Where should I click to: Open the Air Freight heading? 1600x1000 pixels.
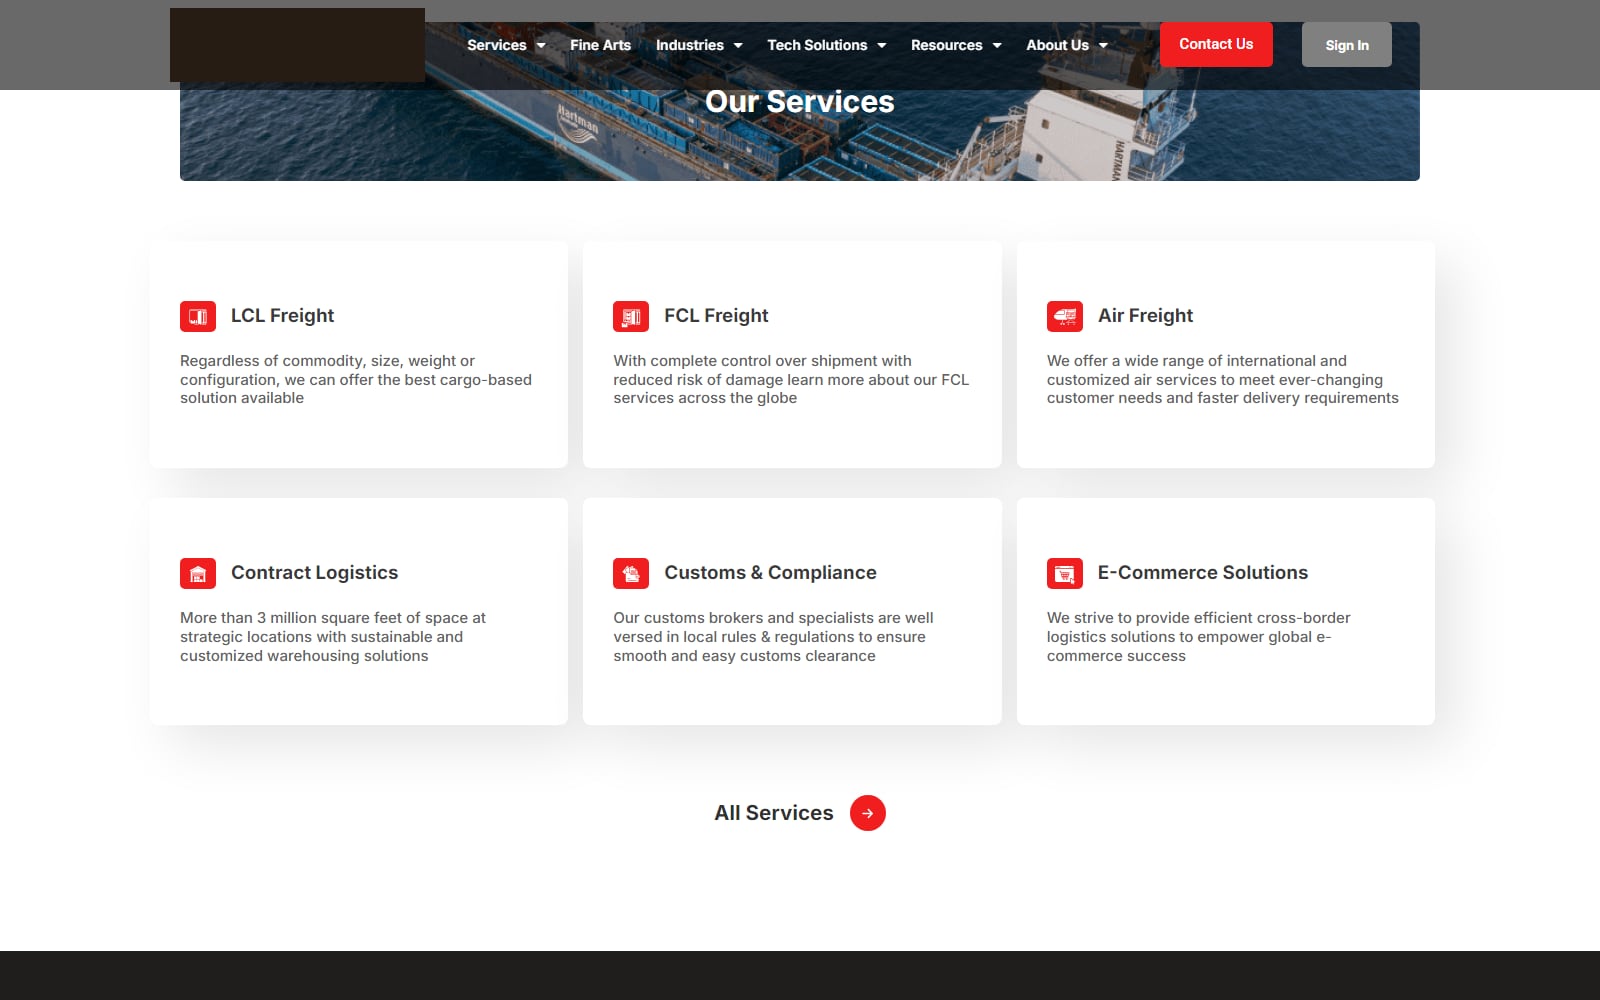pyautogui.click(x=1145, y=316)
